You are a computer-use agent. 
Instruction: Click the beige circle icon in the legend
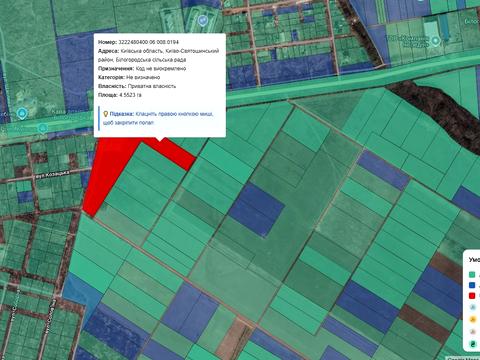tap(472, 331)
